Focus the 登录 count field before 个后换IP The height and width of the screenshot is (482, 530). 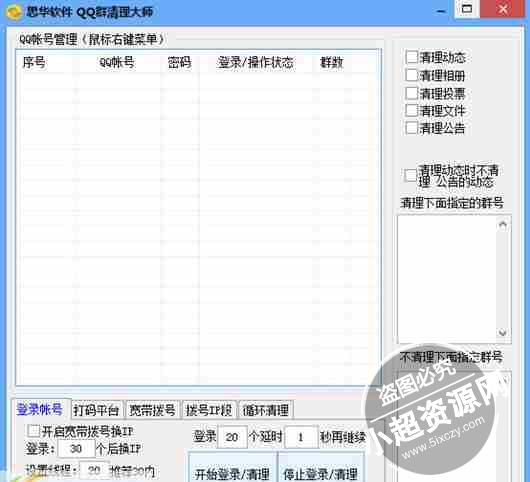[x=76, y=449]
